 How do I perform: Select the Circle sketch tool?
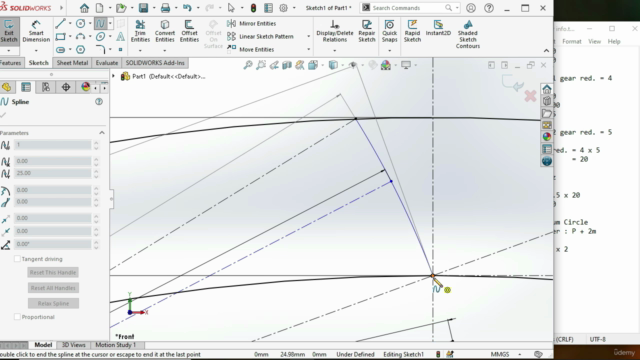(x=81, y=24)
